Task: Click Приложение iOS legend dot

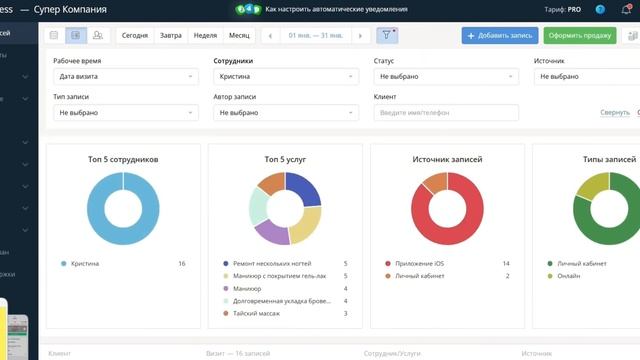Action: coord(388,264)
